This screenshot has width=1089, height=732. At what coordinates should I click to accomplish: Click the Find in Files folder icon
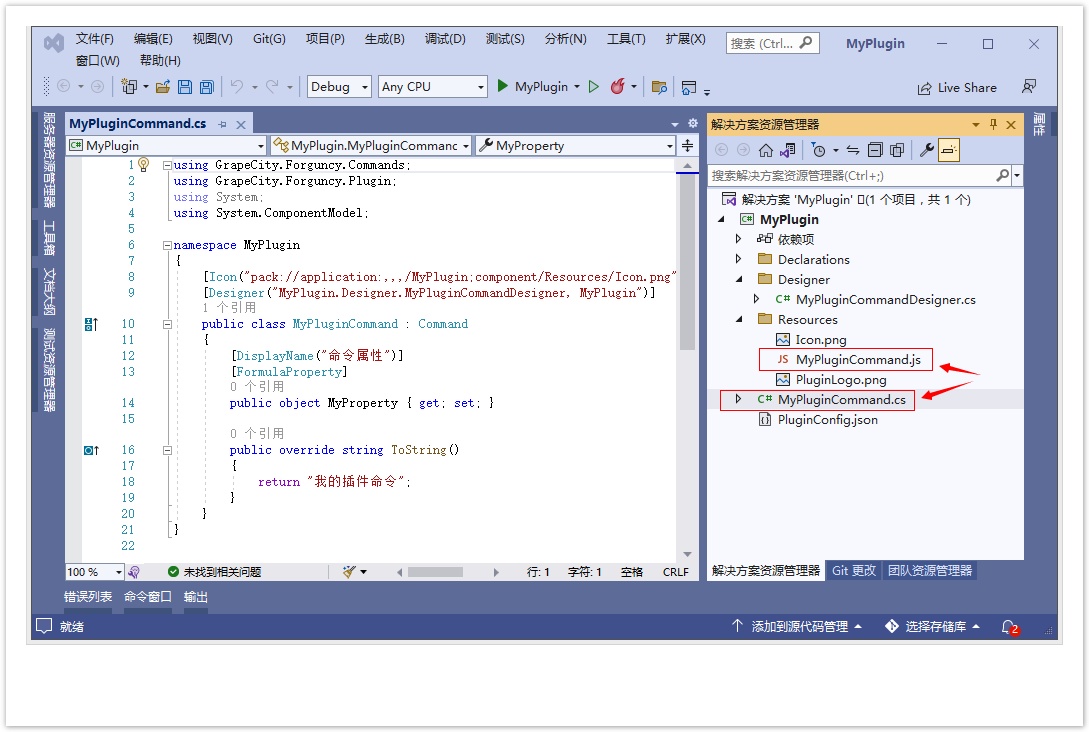[659, 87]
